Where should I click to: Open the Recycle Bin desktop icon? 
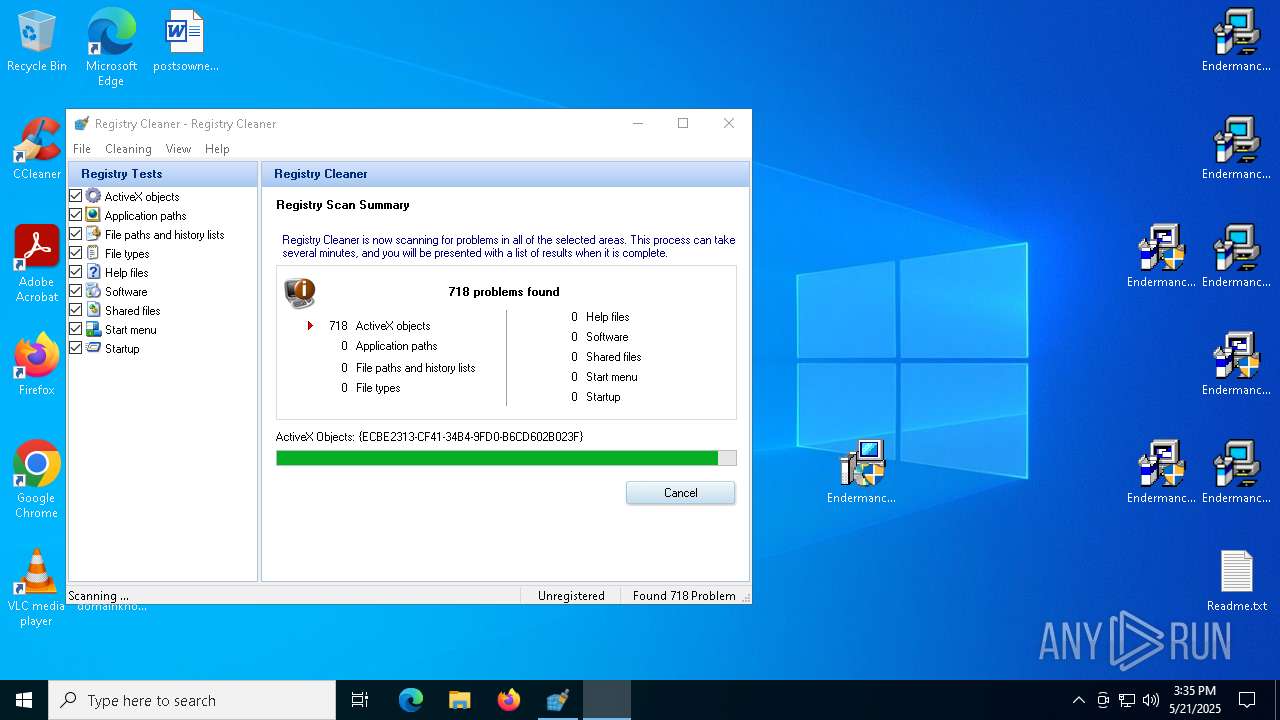click(x=37, y=42)
